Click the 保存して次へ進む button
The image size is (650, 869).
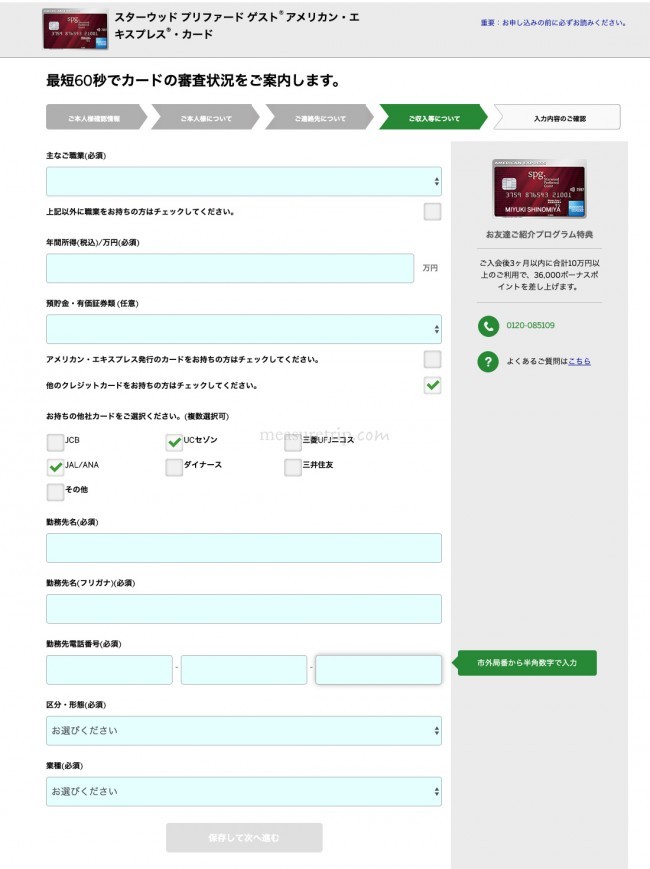pyautogui.click(x=244, y=837)
